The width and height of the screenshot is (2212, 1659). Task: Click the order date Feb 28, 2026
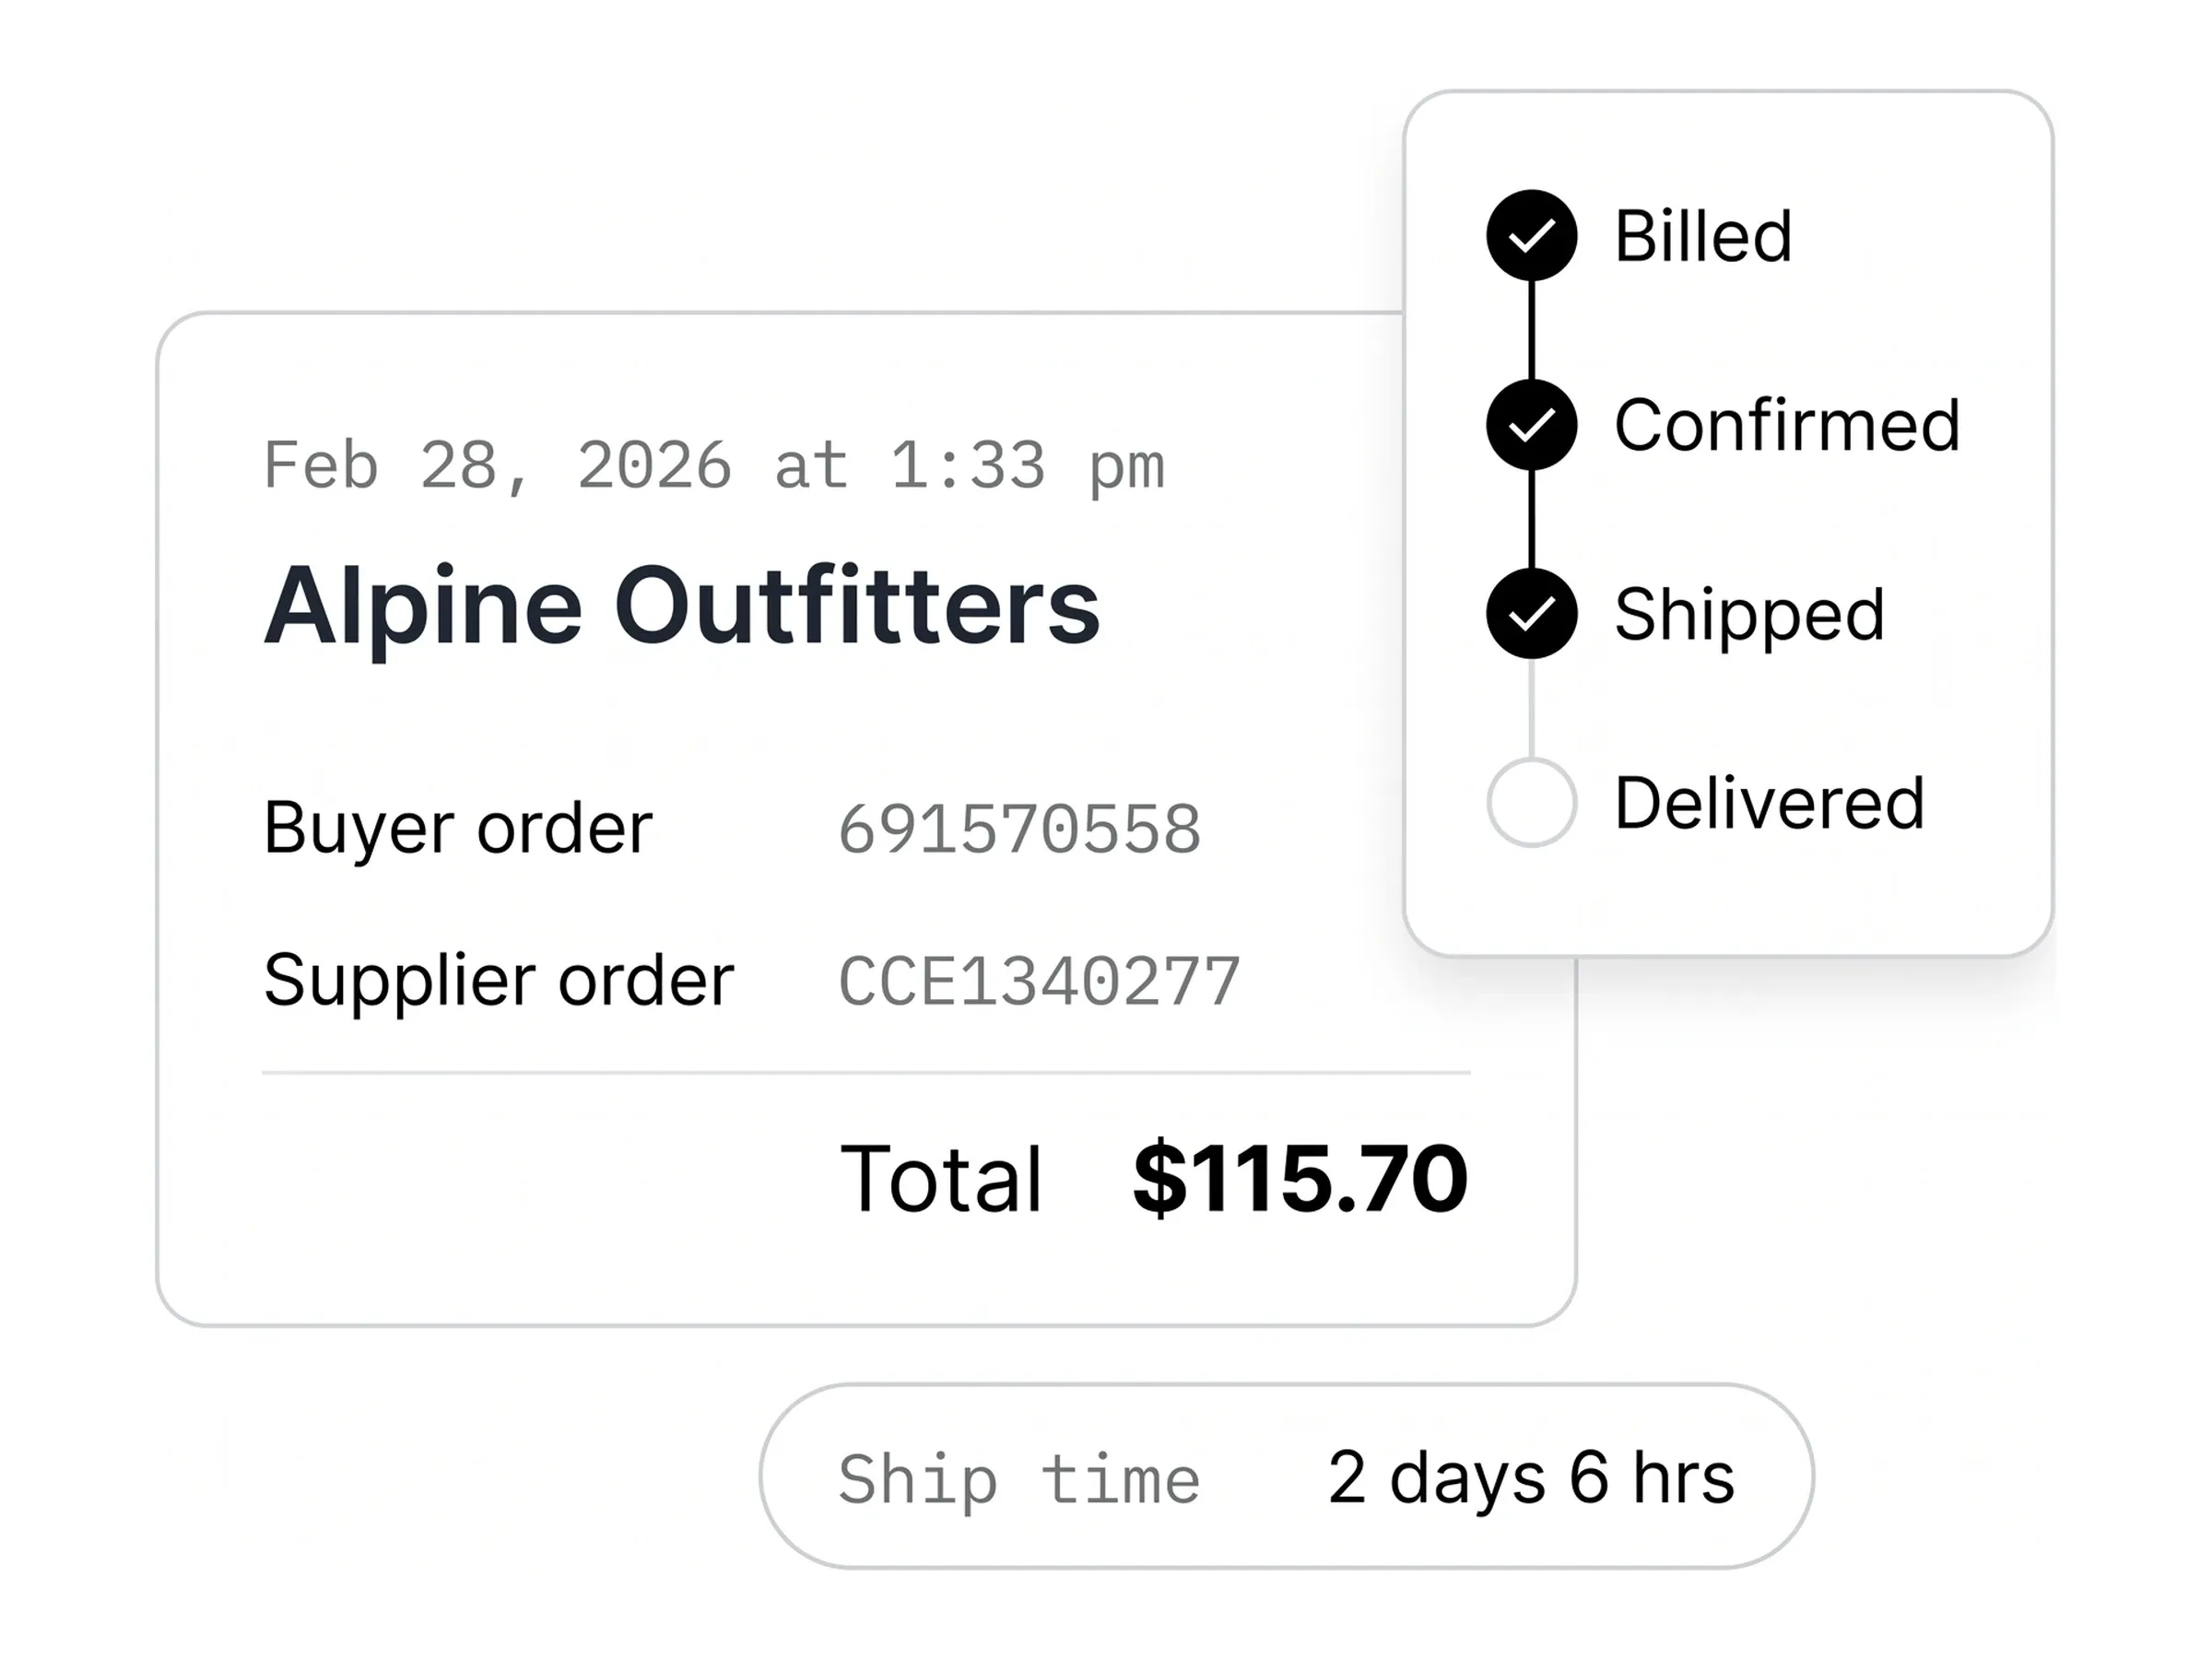coord(497,467)
